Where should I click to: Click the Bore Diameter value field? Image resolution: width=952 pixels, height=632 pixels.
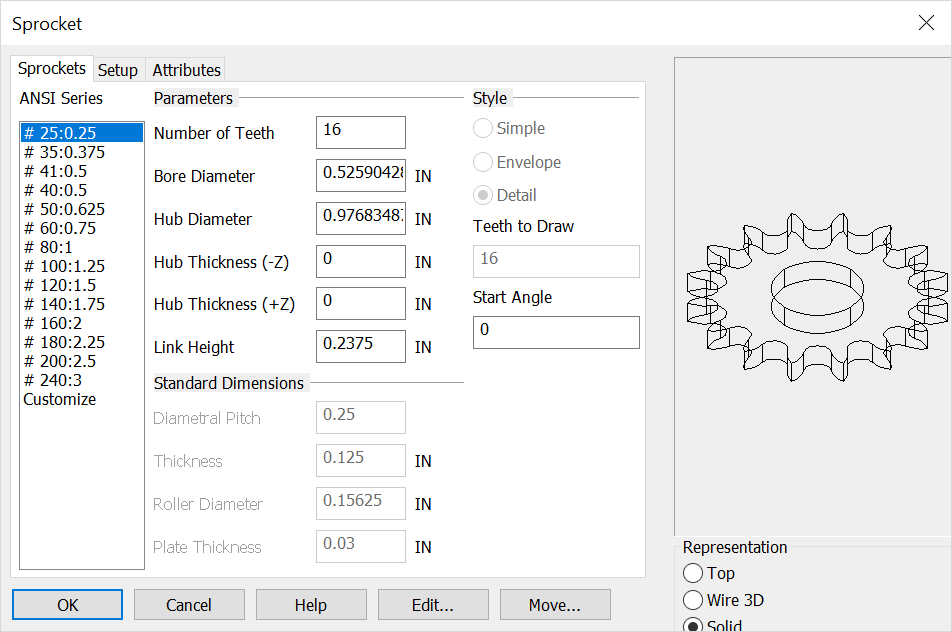coord(360,175)
